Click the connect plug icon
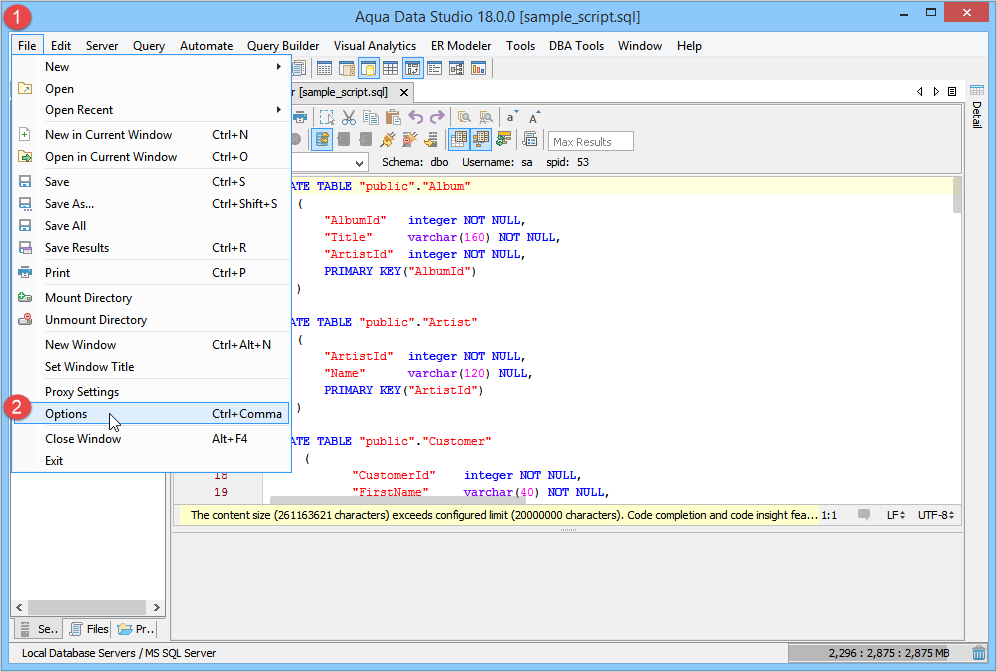This screenshot has width=997, height=672. click(x=388, y=140)
